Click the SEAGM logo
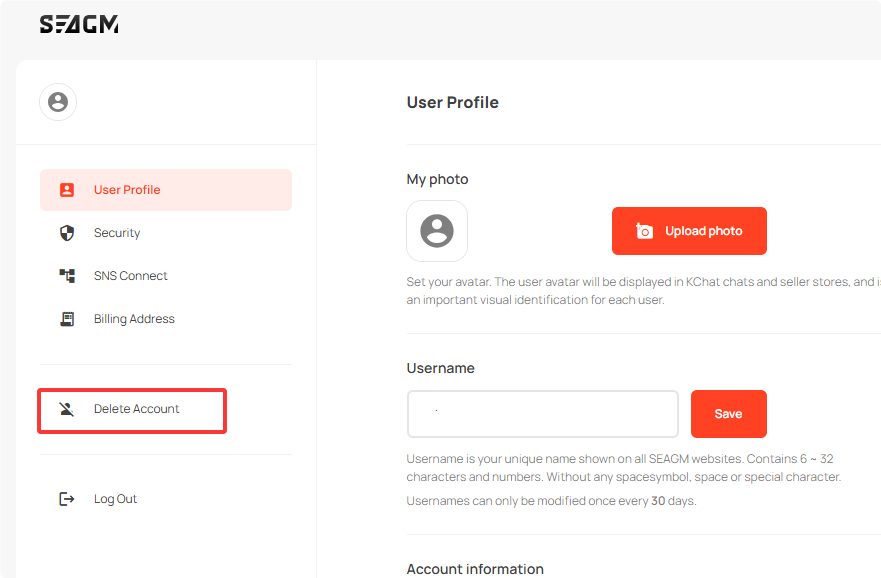The image size is (881, 578). coord(79,25)
